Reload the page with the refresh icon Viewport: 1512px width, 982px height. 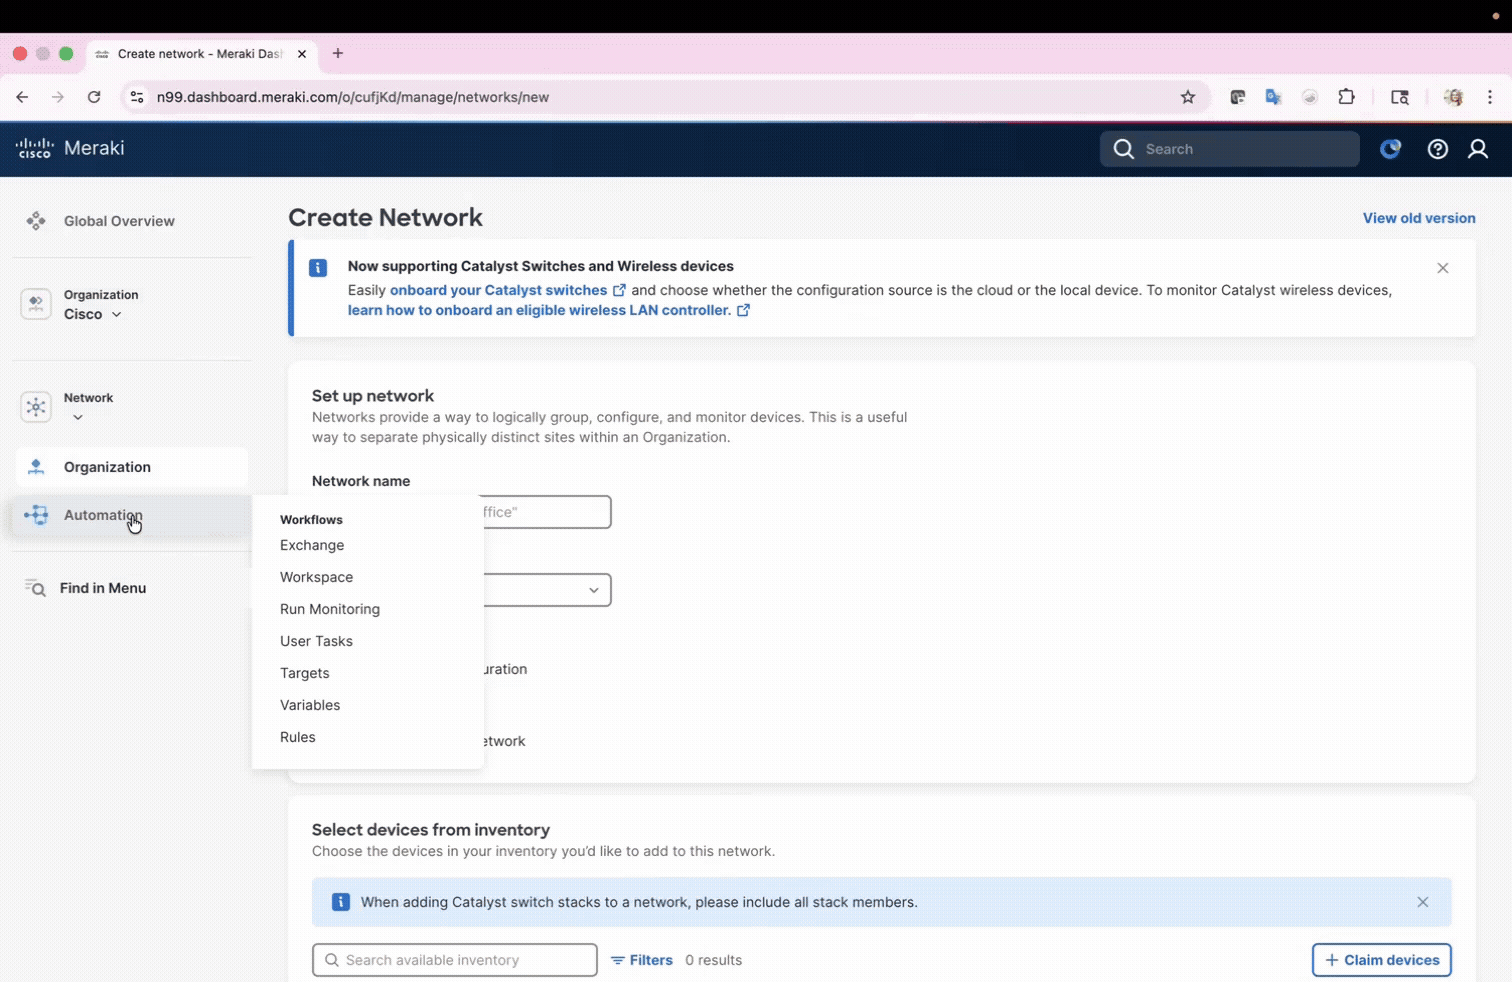(x=94, y=97)
